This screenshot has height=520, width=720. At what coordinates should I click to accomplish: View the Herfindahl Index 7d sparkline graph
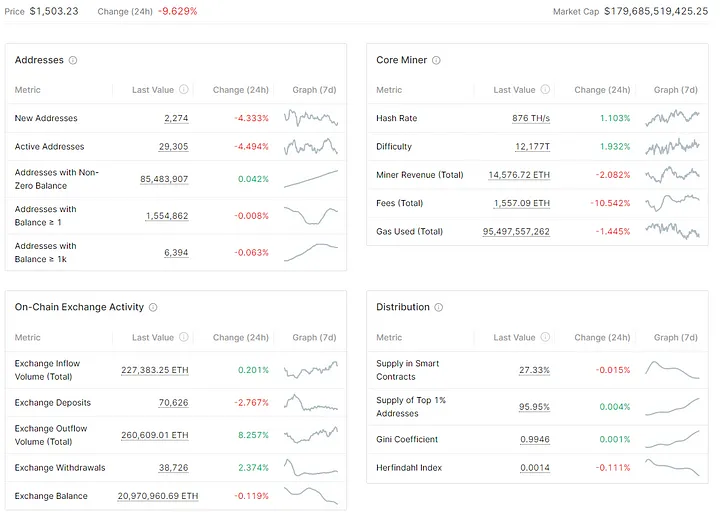(672, 467)
